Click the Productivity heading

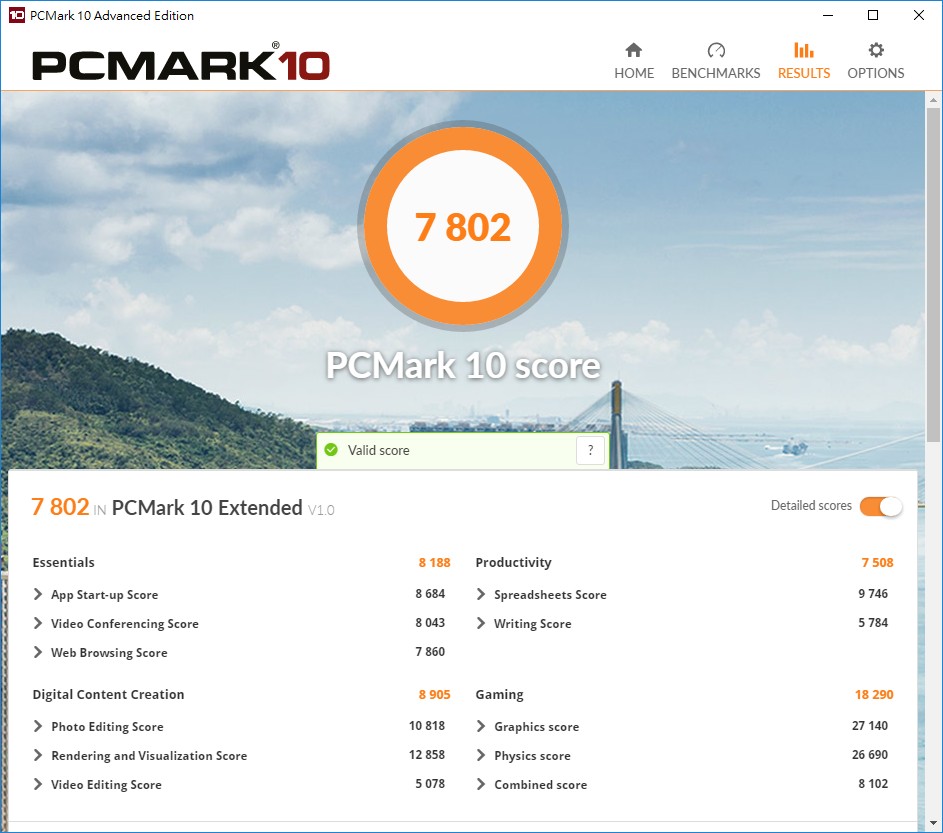(x=514, y=562)
